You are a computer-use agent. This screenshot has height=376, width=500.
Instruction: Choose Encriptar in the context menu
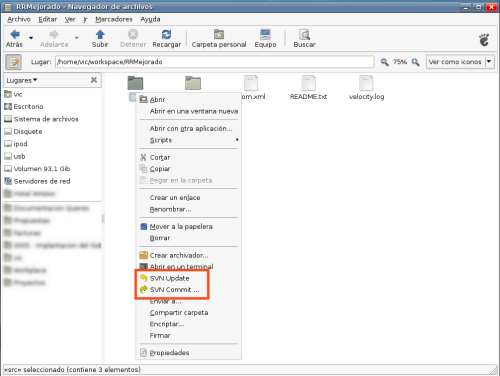pos(189,324)
